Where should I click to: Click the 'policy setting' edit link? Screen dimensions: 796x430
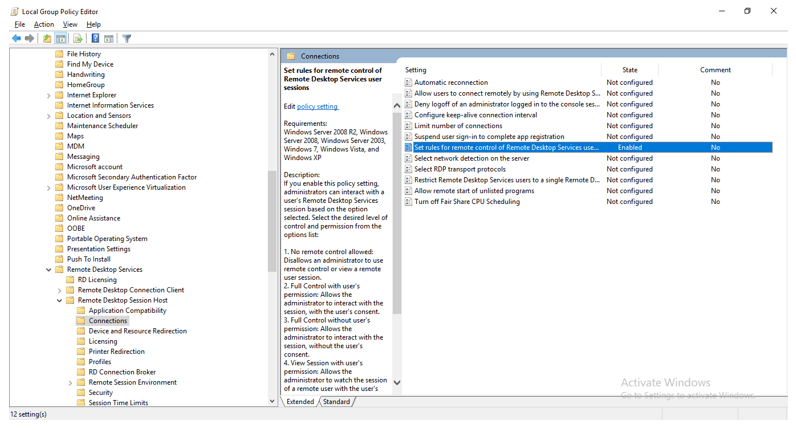(x=317, y=106)
